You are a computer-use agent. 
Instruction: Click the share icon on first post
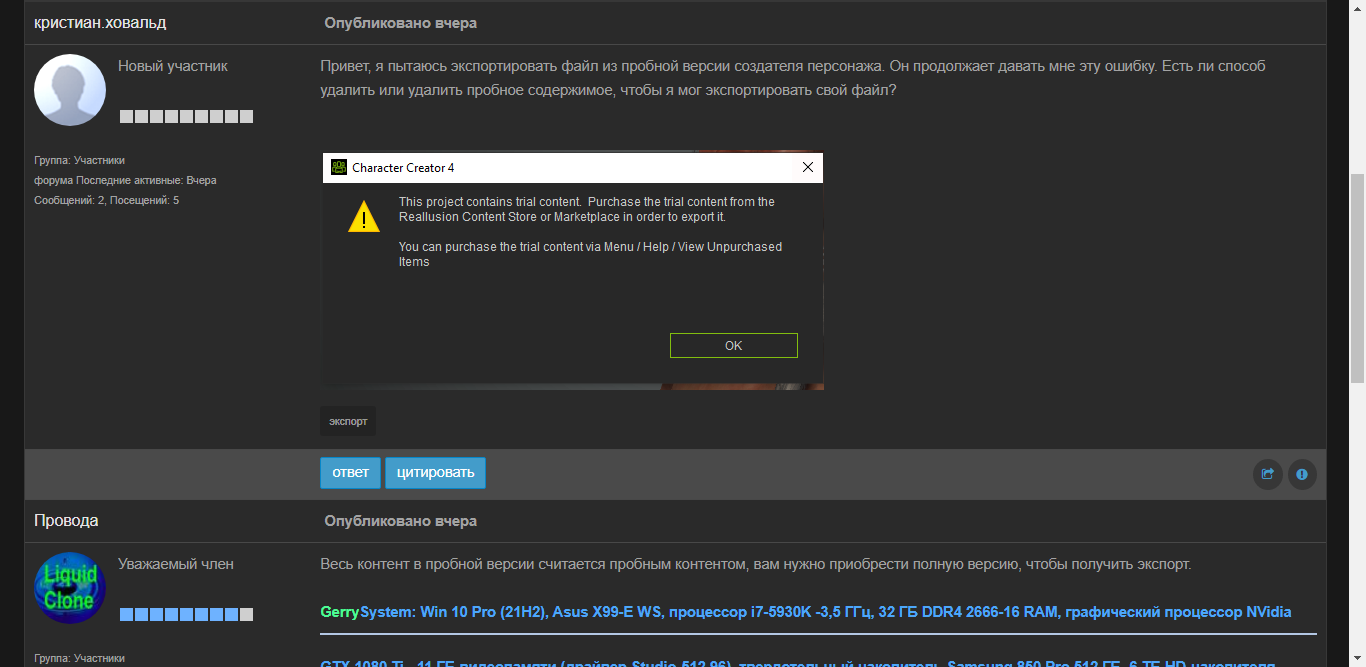click(1268, 474)
